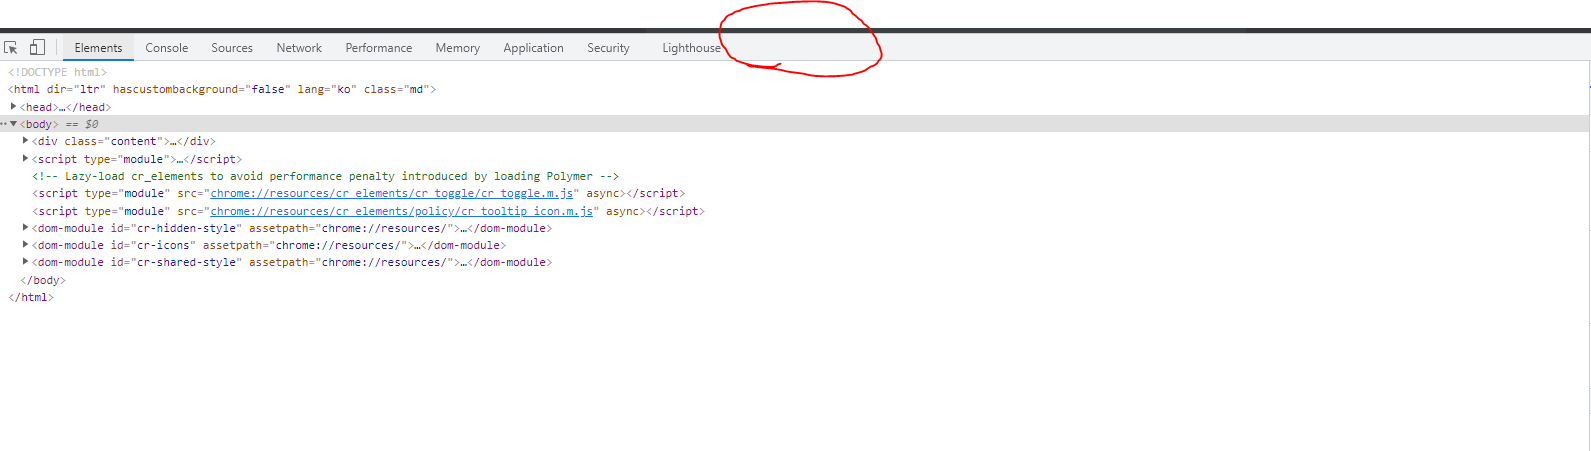Expand the cr-icons dom-module node
This screenshot has height=451, width=1591.
(26, 245)
